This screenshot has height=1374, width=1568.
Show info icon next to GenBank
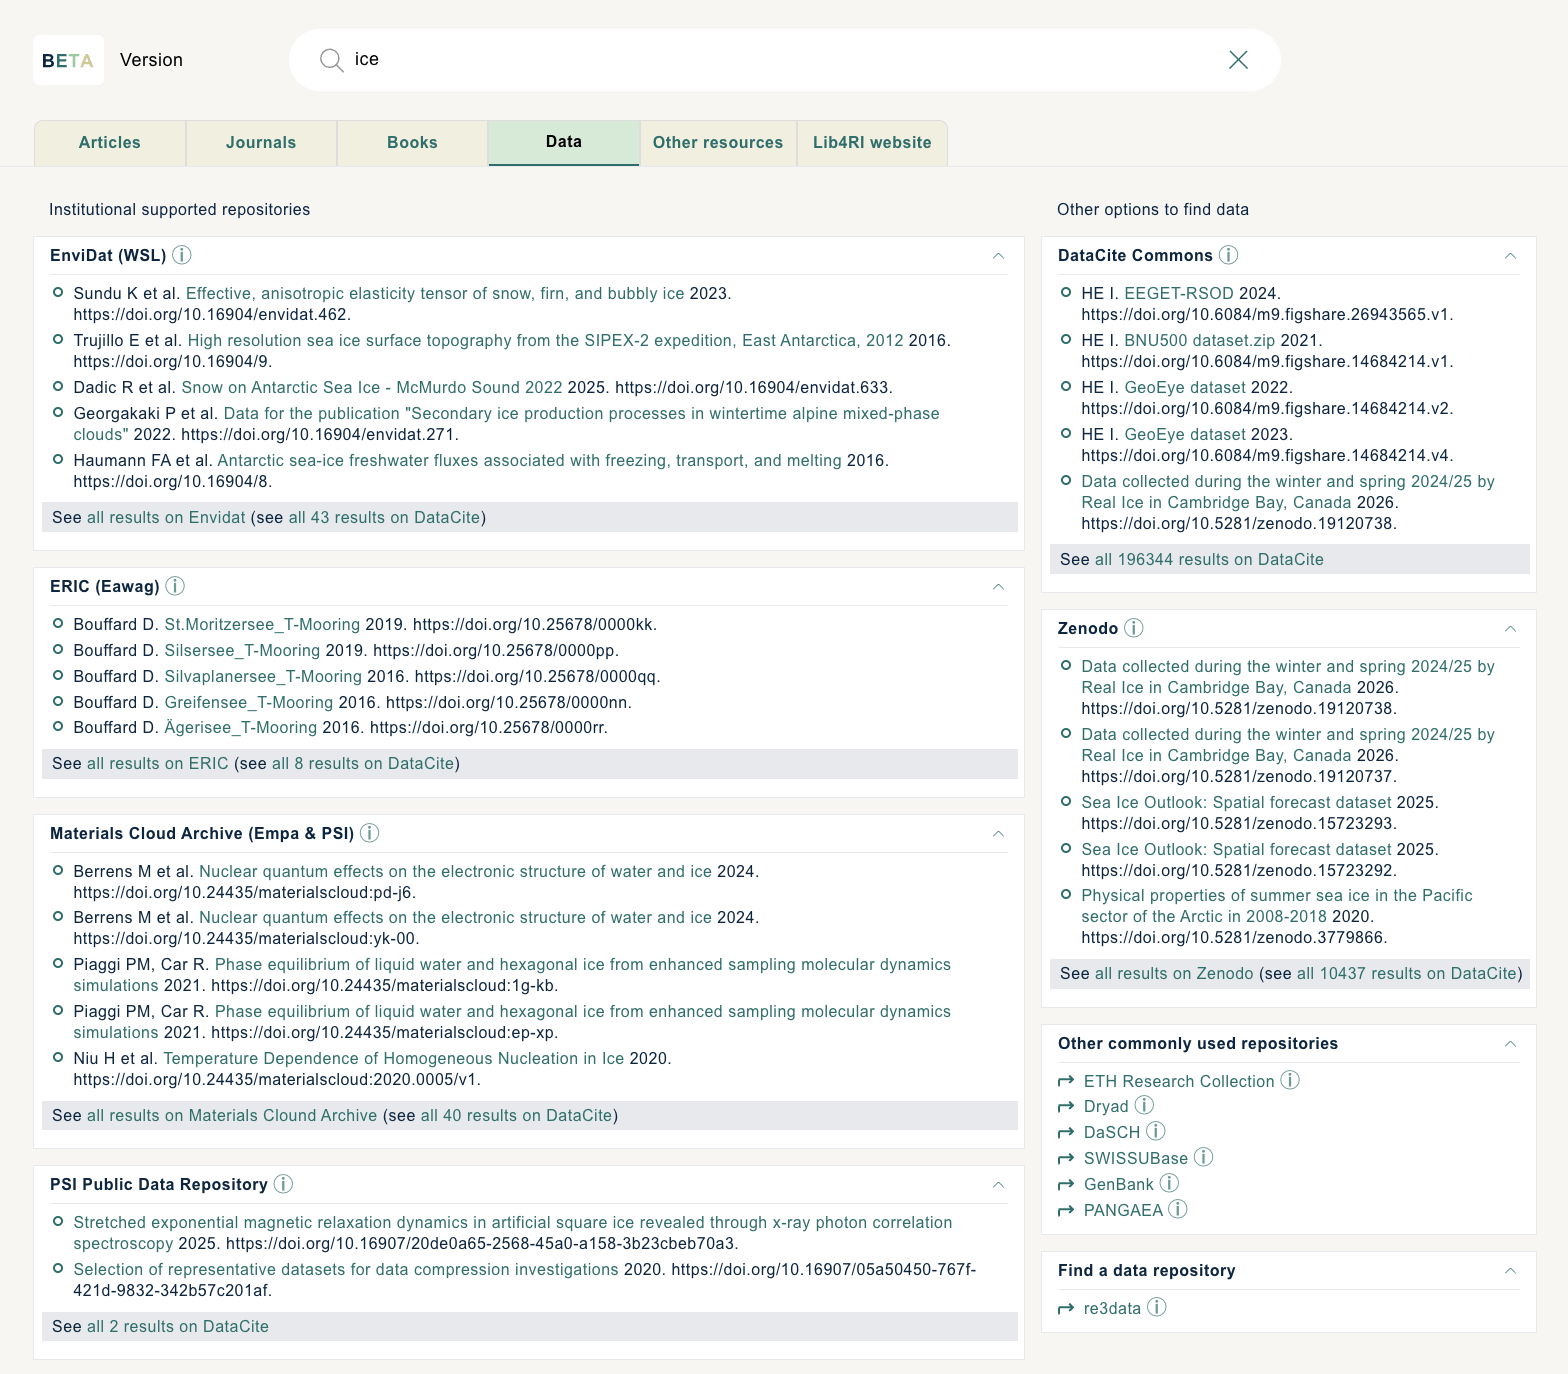pos(1169,1183)
